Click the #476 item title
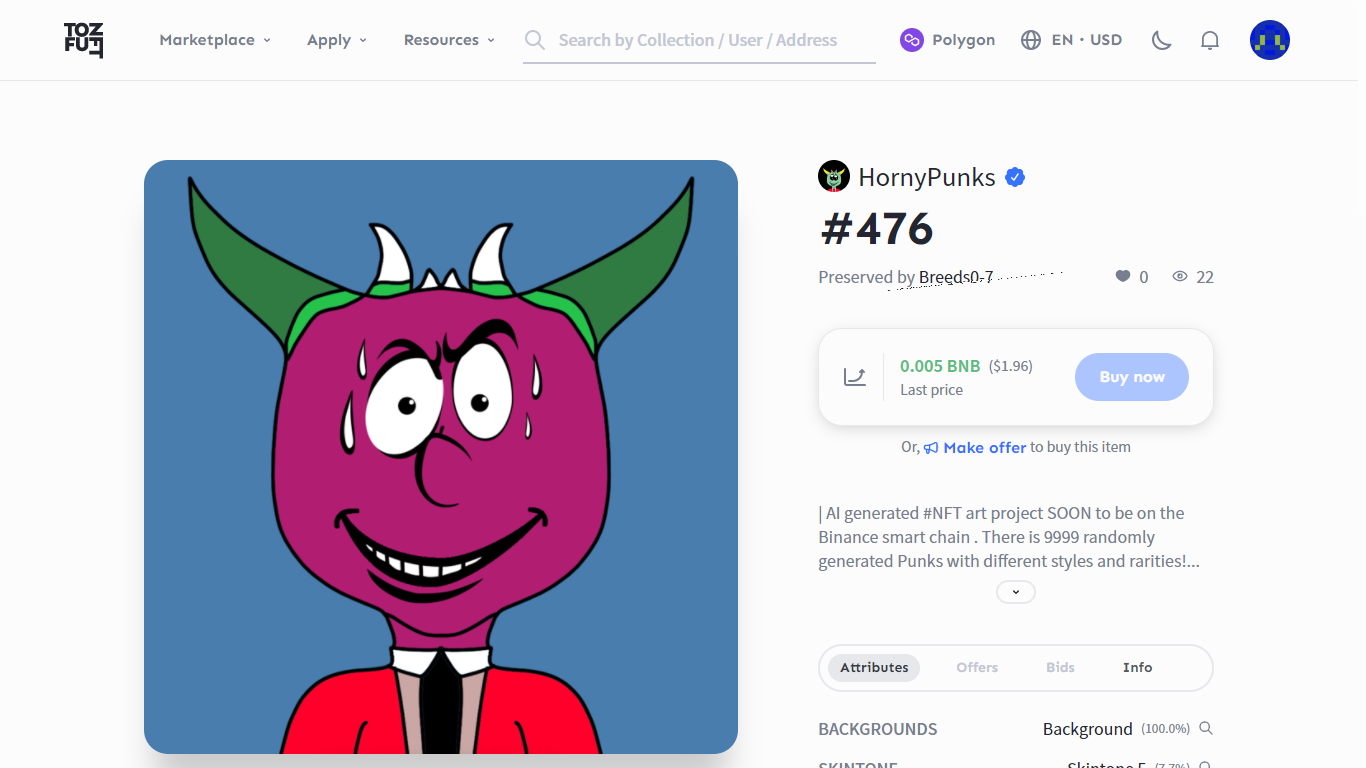The image size is (1366, 768). tap(877, 229)
